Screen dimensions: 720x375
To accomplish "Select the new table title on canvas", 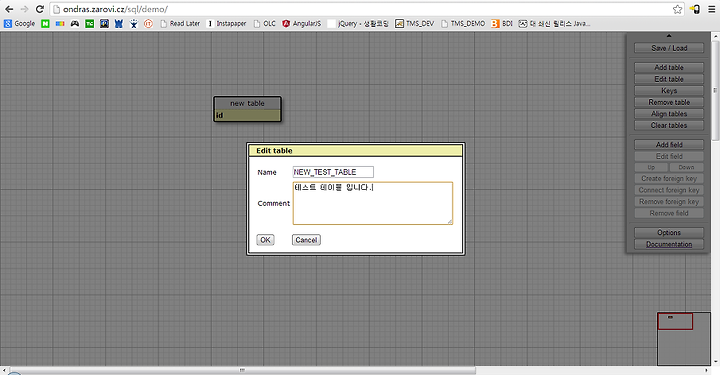I will click(247, 103).
